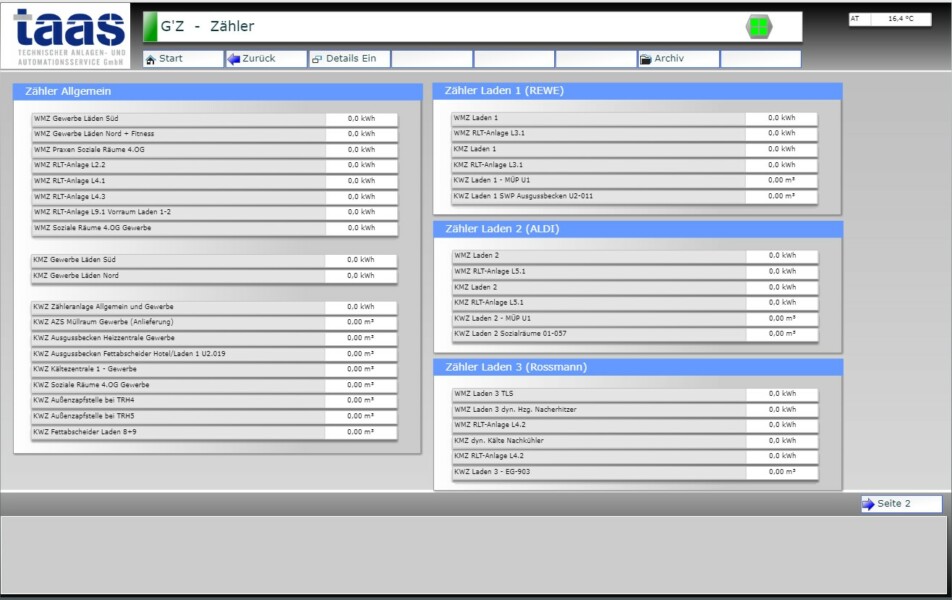Viewport: 952px width, 600px height.
Task: Select the Zähler Laden 3 (Rossmann) header
Action: click(x=637, y=367)
